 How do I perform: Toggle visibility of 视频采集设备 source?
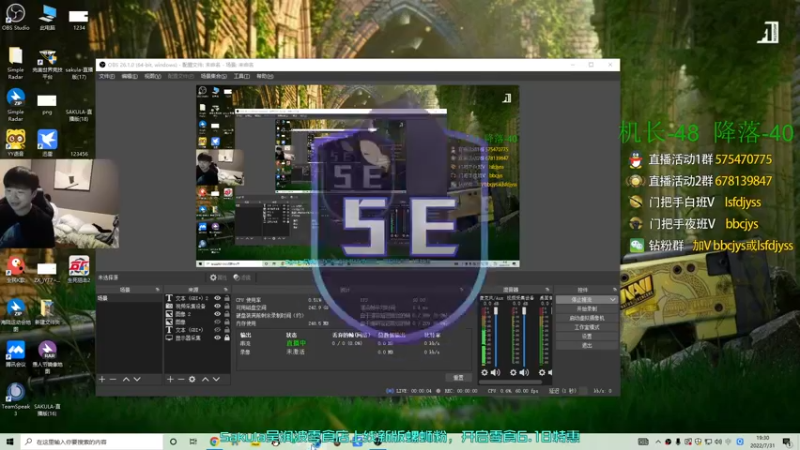(217, 306)
